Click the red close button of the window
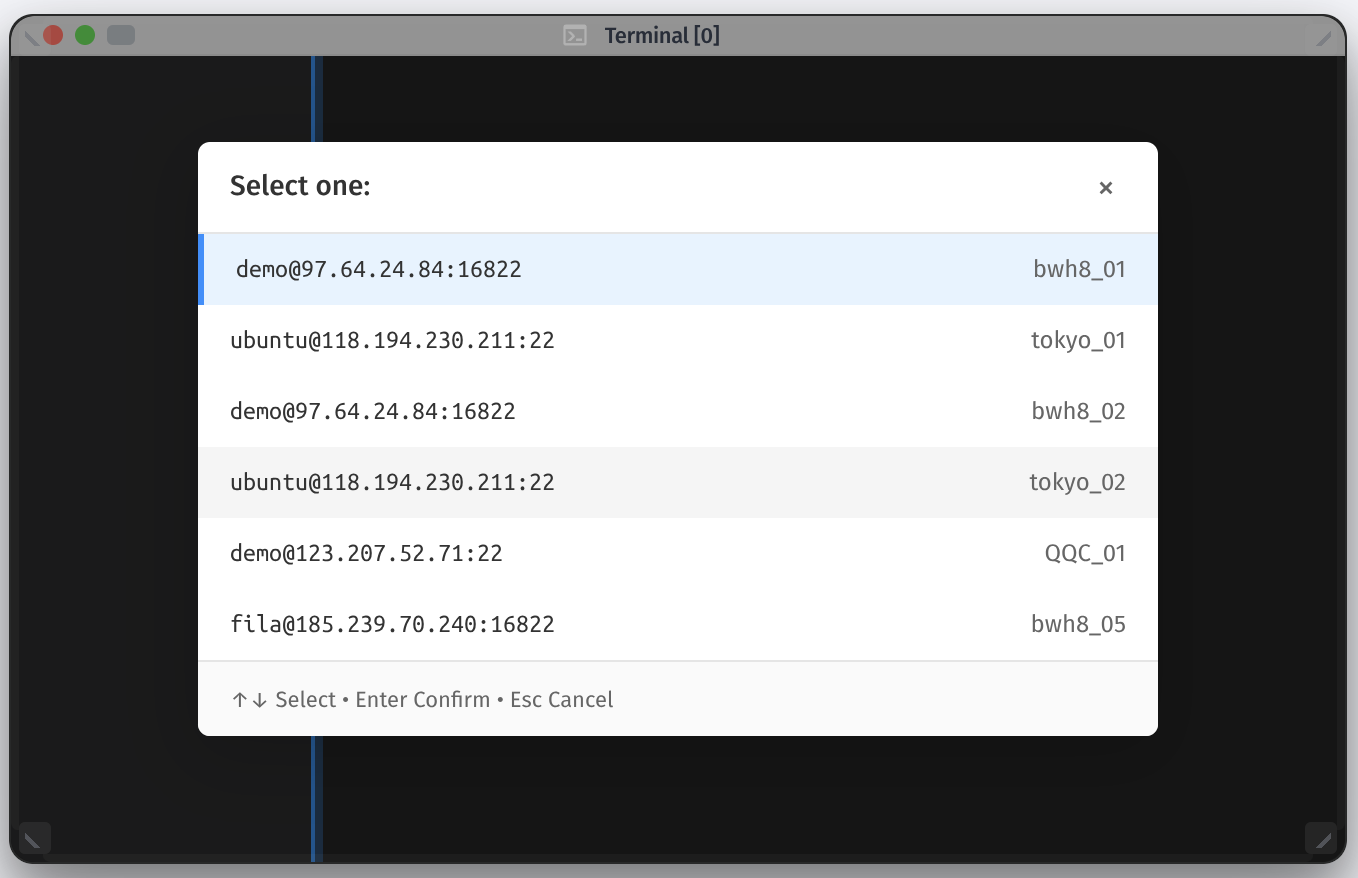Viewport: 1358px width, 878px height. click(52, 34)
